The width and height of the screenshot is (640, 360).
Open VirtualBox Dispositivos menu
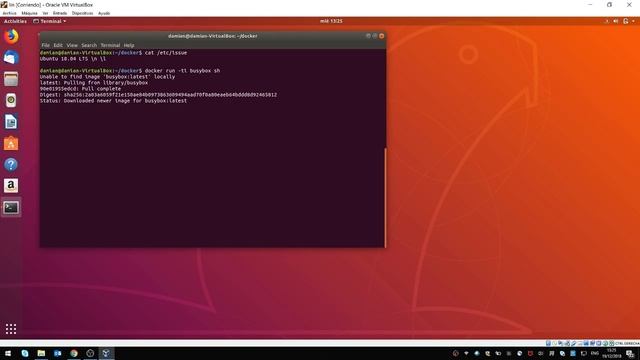82,13
